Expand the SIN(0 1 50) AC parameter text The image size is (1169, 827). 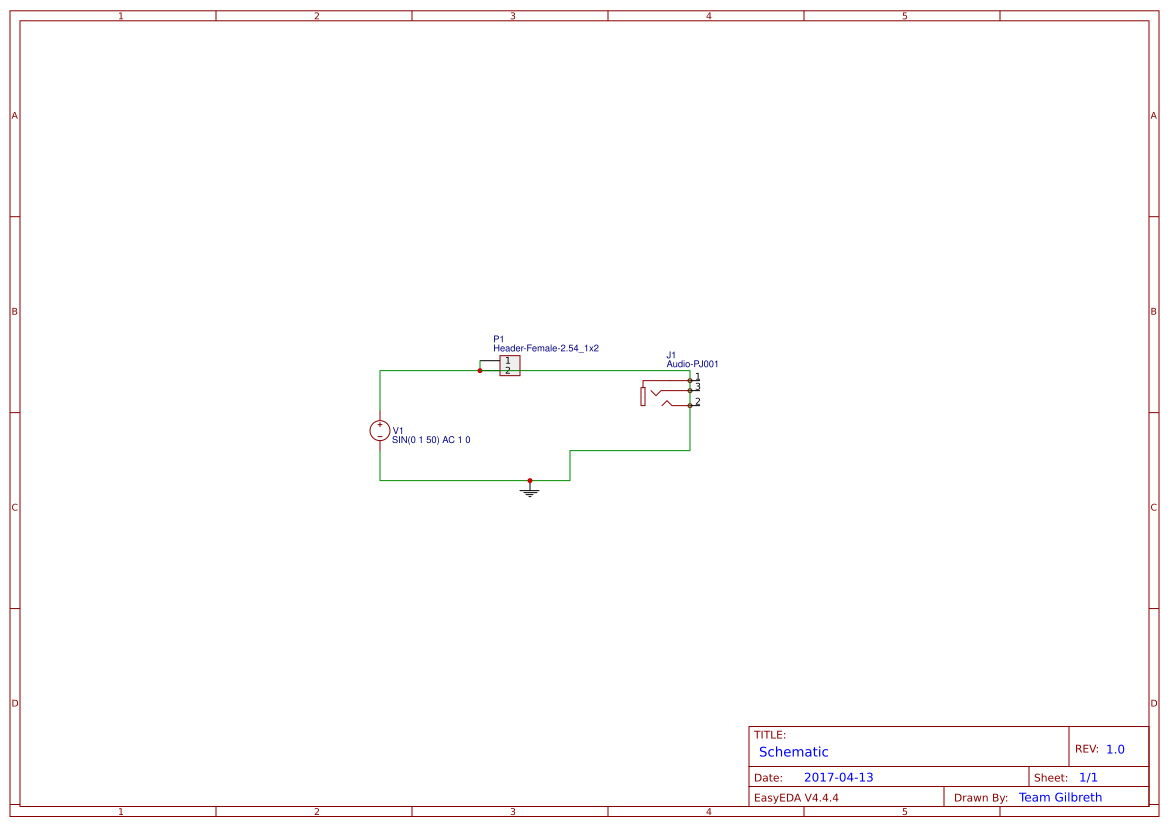tap(432, 439)
